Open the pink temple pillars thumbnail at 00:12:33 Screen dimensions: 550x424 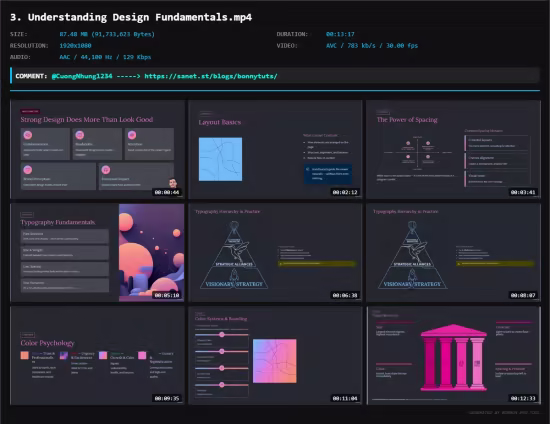tap(453, 356)
